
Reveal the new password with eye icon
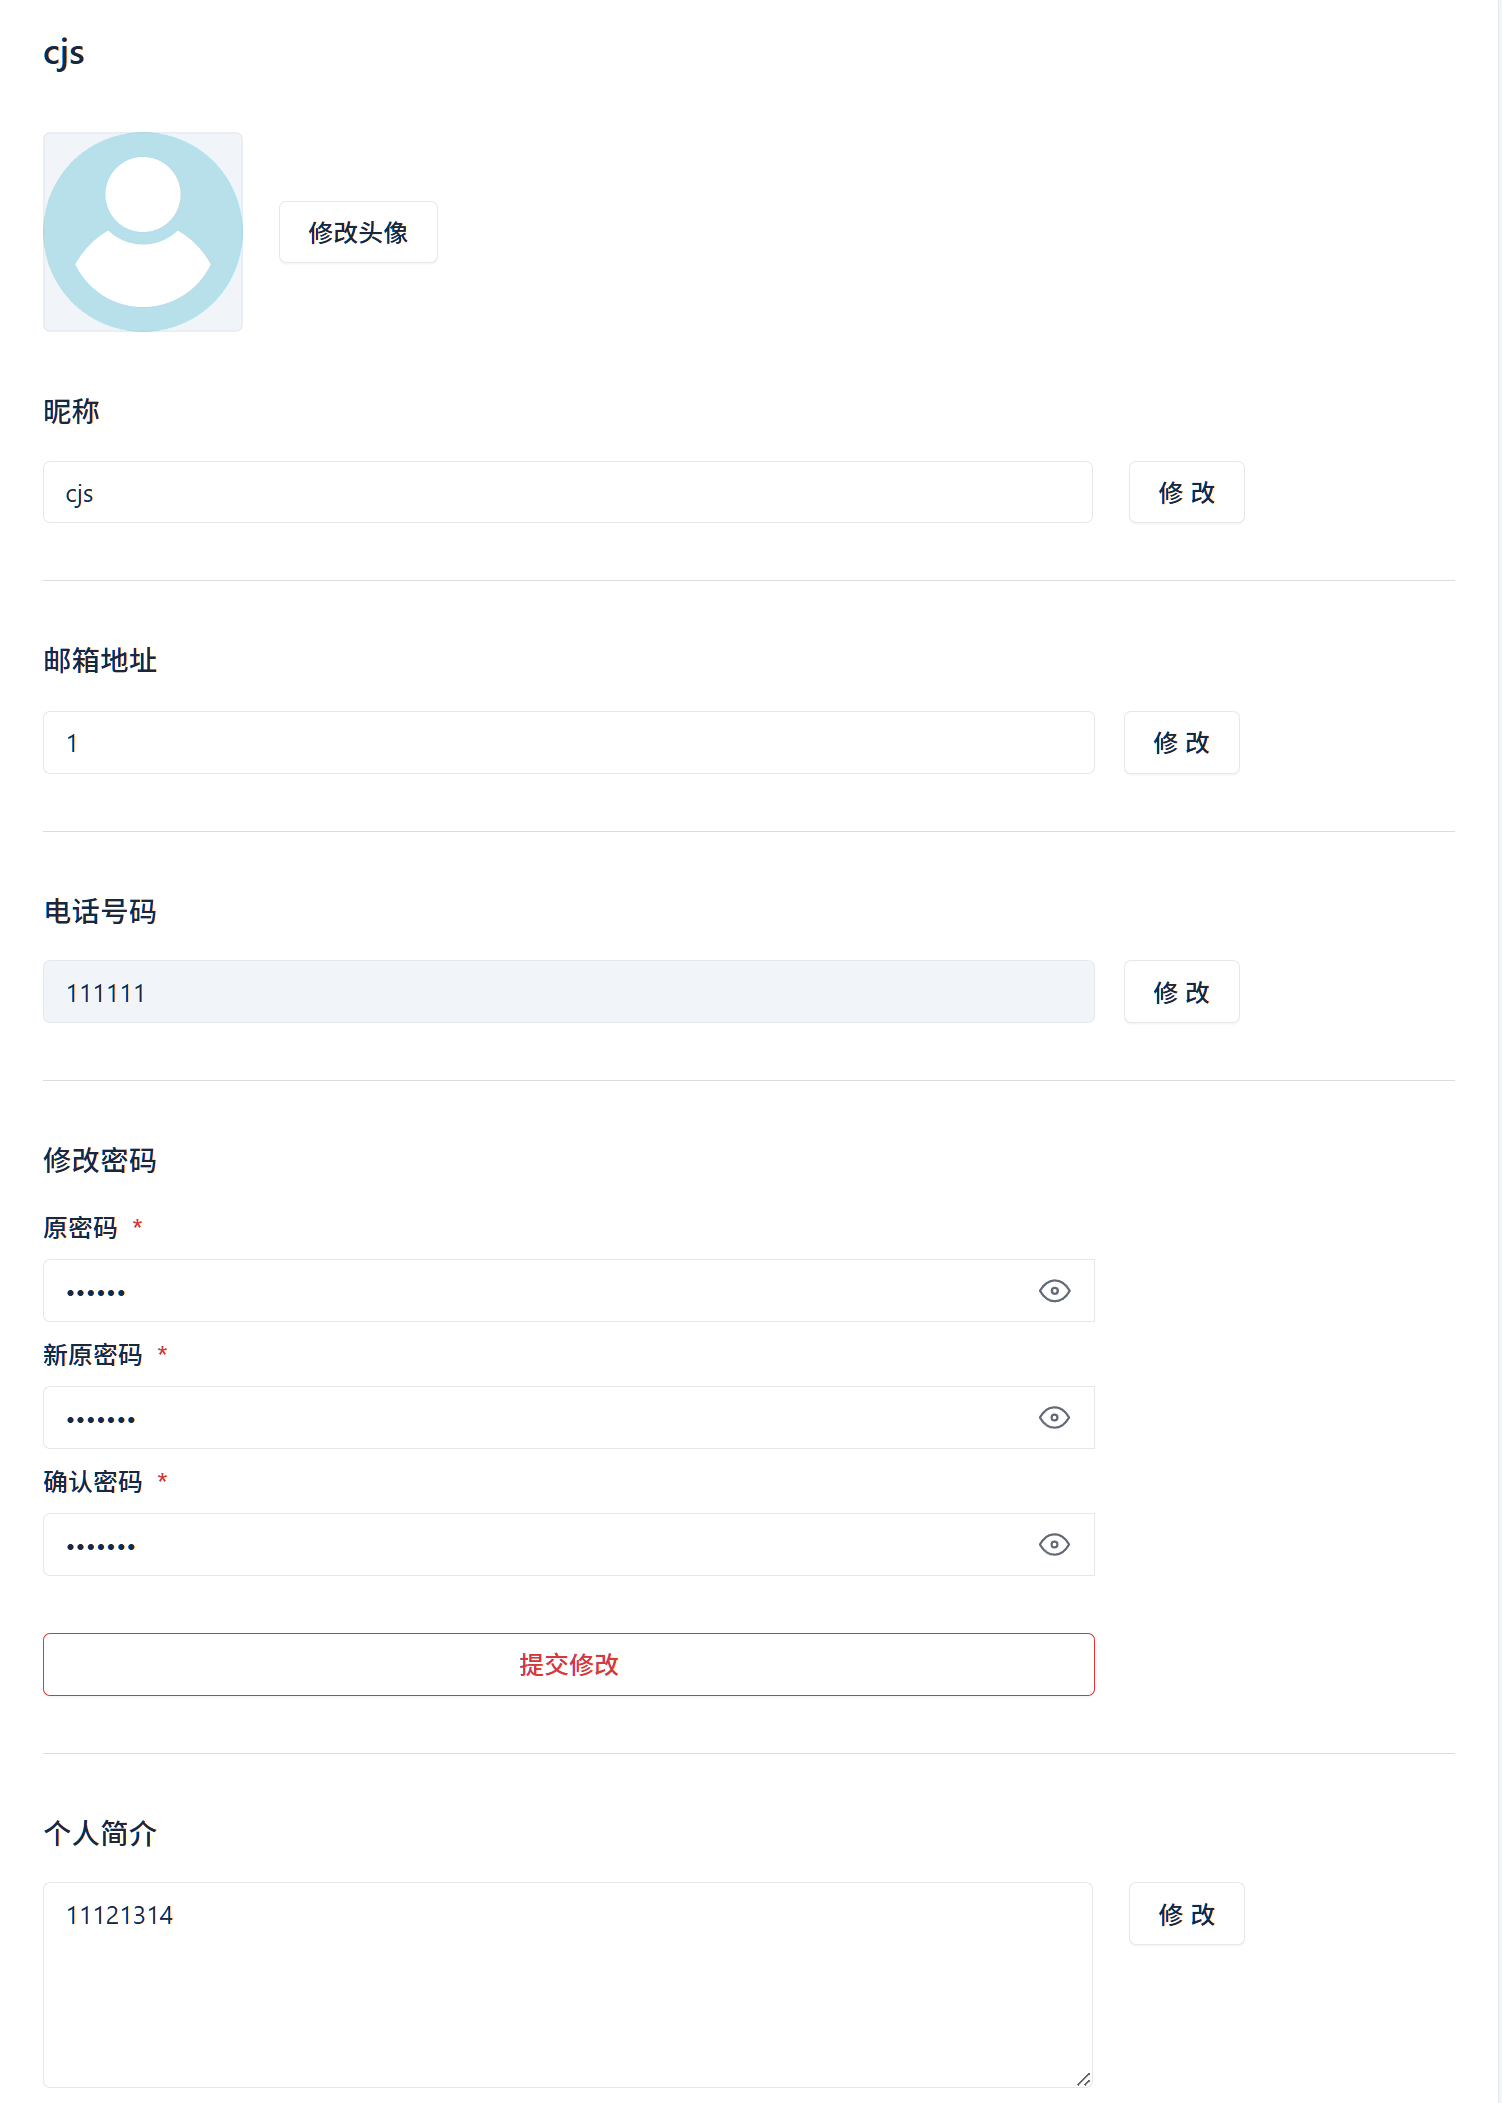[1054, 1418]
